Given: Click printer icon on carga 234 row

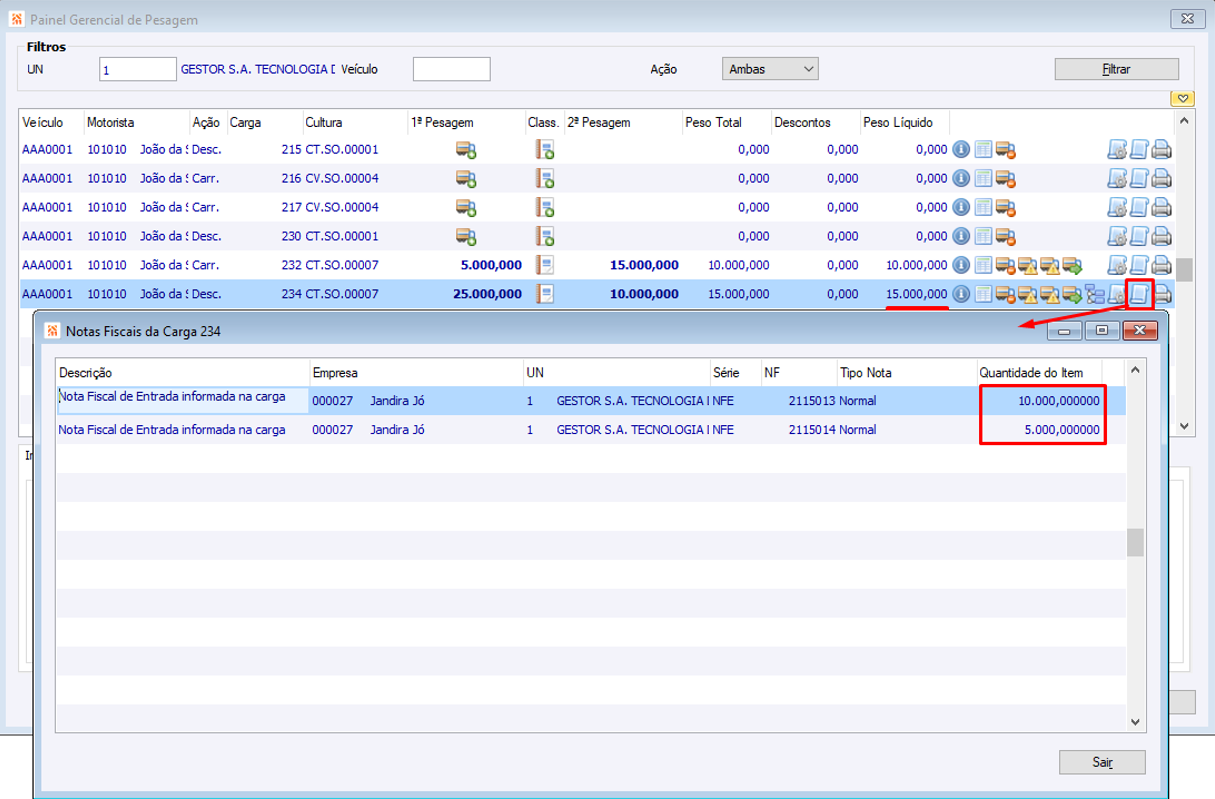Looking at the screenshot, I should pyautogui.click(x=1163, y=295).
